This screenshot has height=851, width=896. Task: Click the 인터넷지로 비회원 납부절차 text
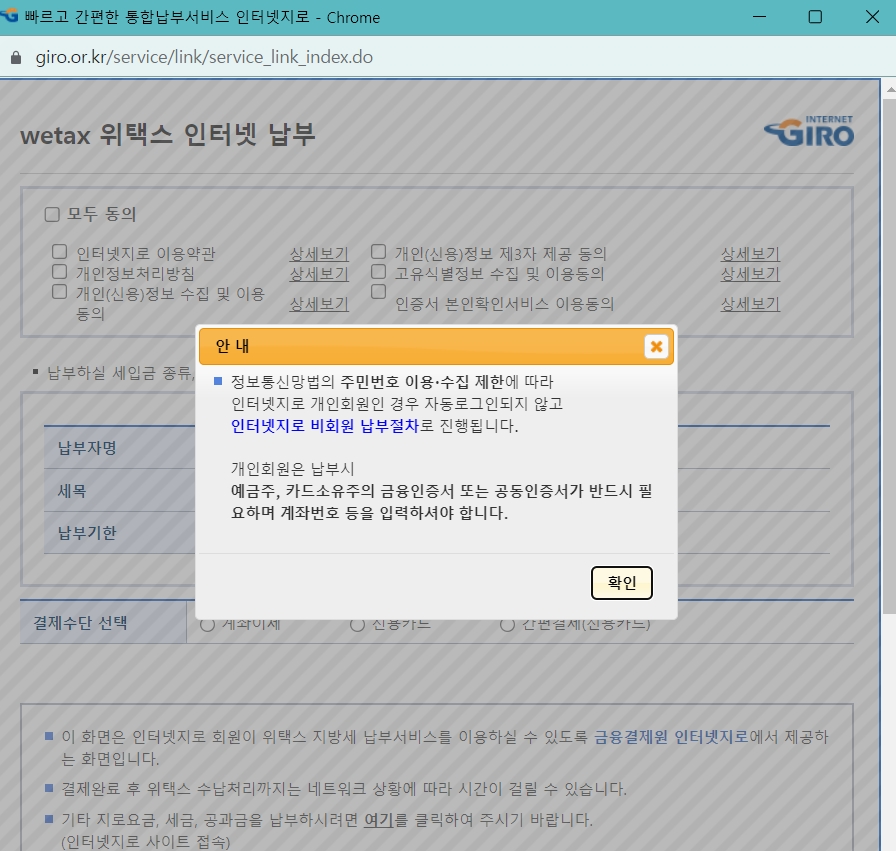coord(325,426)
